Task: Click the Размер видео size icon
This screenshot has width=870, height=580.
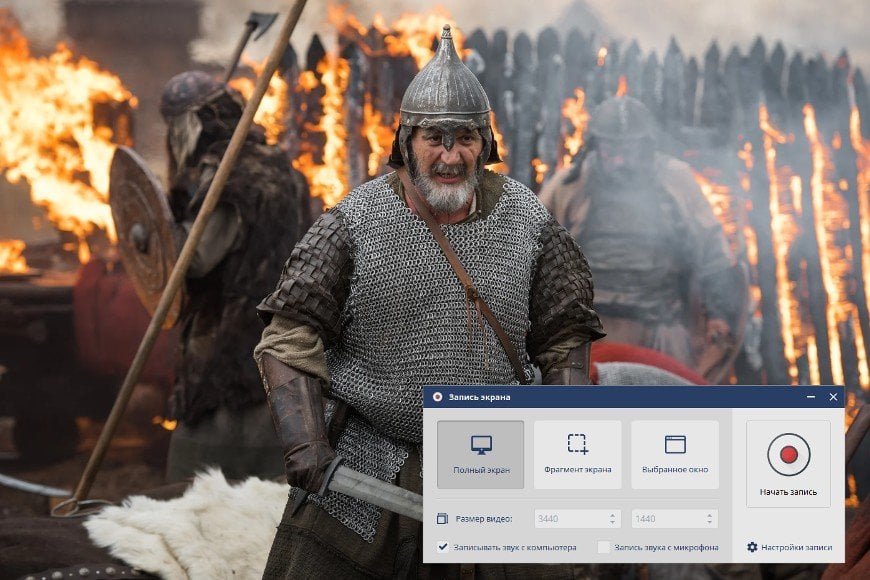Action: pos(442,518)
